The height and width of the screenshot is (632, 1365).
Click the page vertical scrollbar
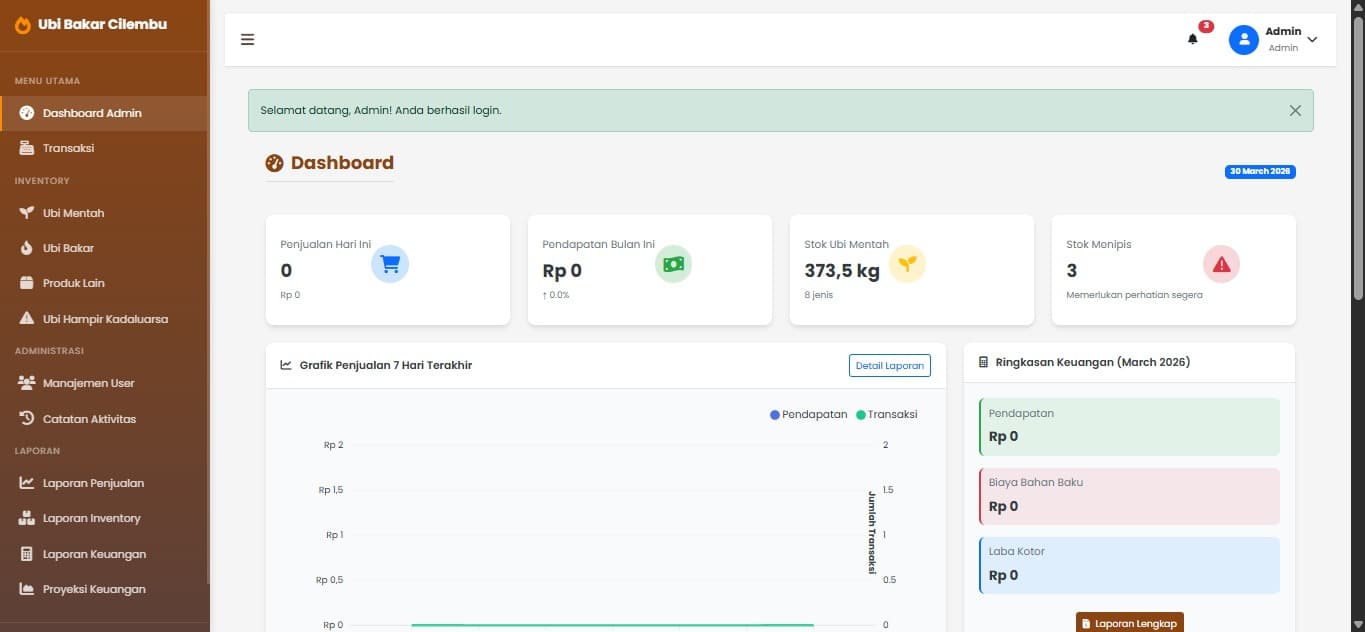click(1357, 150)
